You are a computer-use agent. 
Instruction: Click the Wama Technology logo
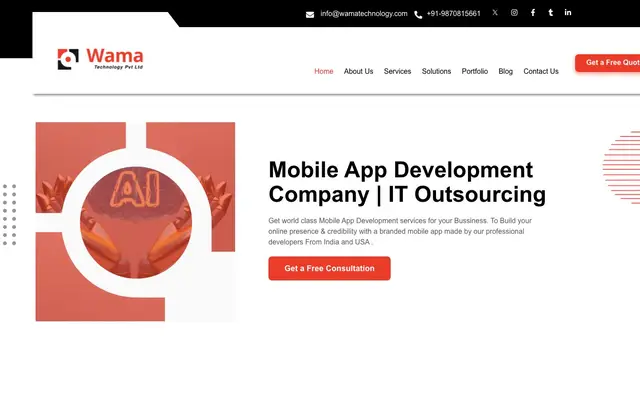[100, 59]
